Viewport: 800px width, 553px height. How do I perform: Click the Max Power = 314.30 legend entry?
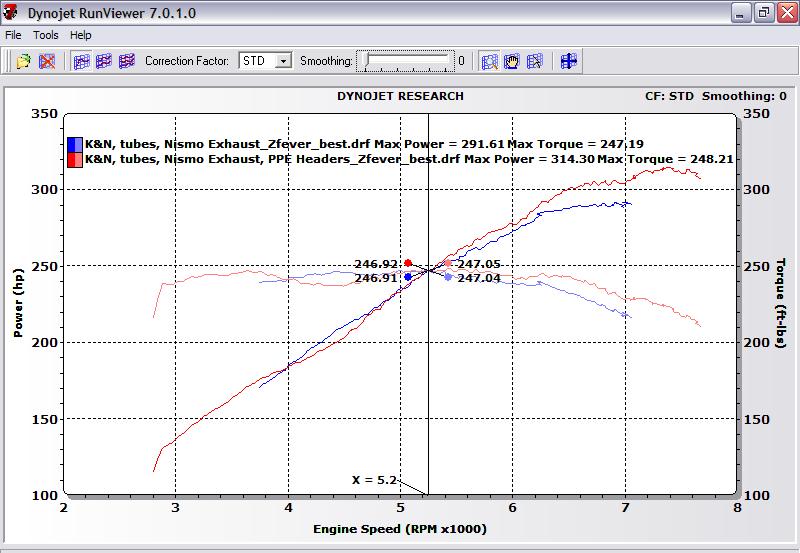tap(530, 159)
